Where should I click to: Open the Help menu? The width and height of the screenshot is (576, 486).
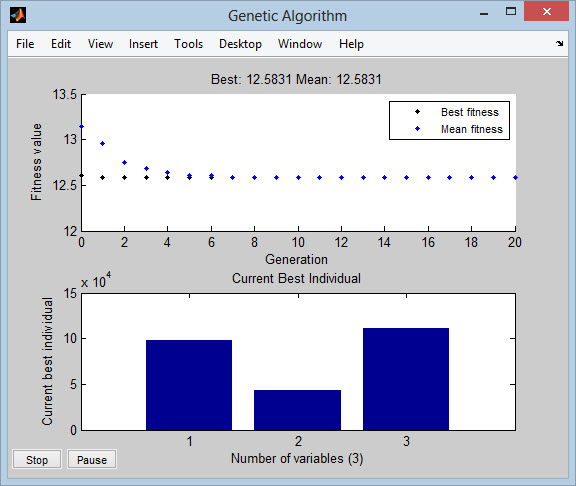coord(351,44)
